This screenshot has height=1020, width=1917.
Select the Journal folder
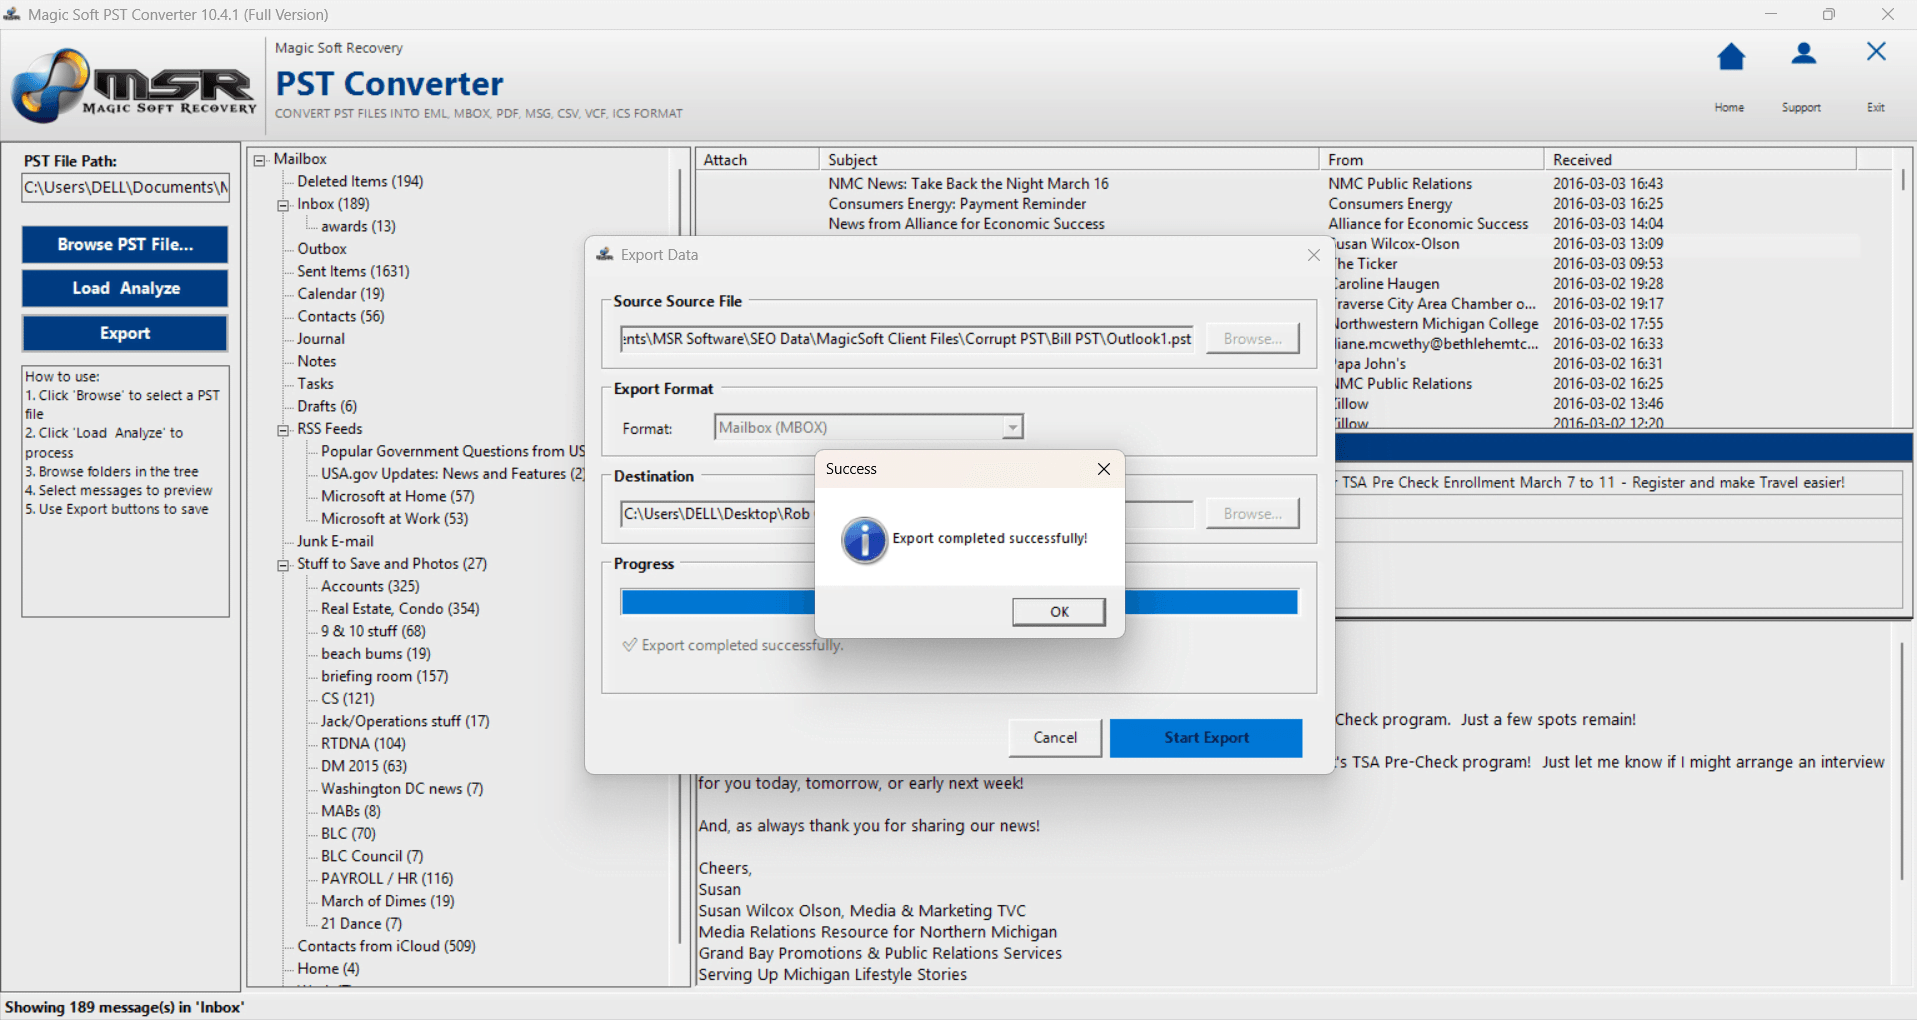(x=321, y=339)
